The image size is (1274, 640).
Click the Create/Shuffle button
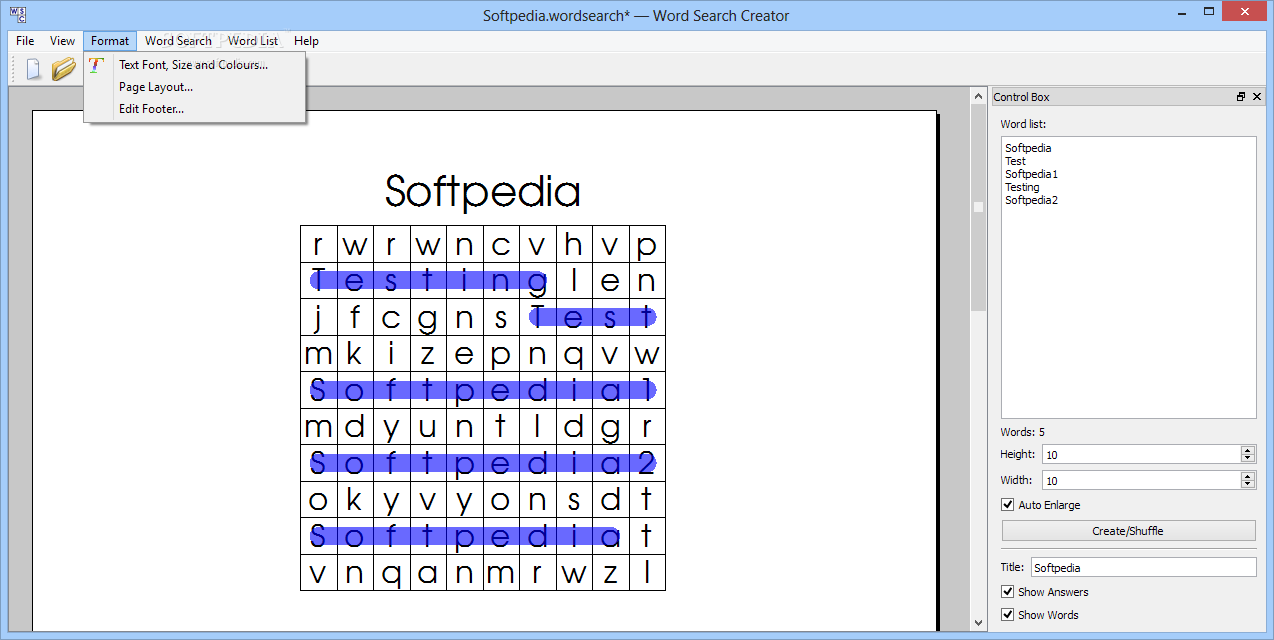click(1128, 531)
